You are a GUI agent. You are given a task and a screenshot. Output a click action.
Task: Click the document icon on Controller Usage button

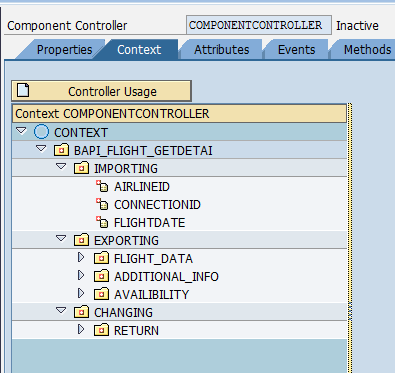(x=23, y=90)
